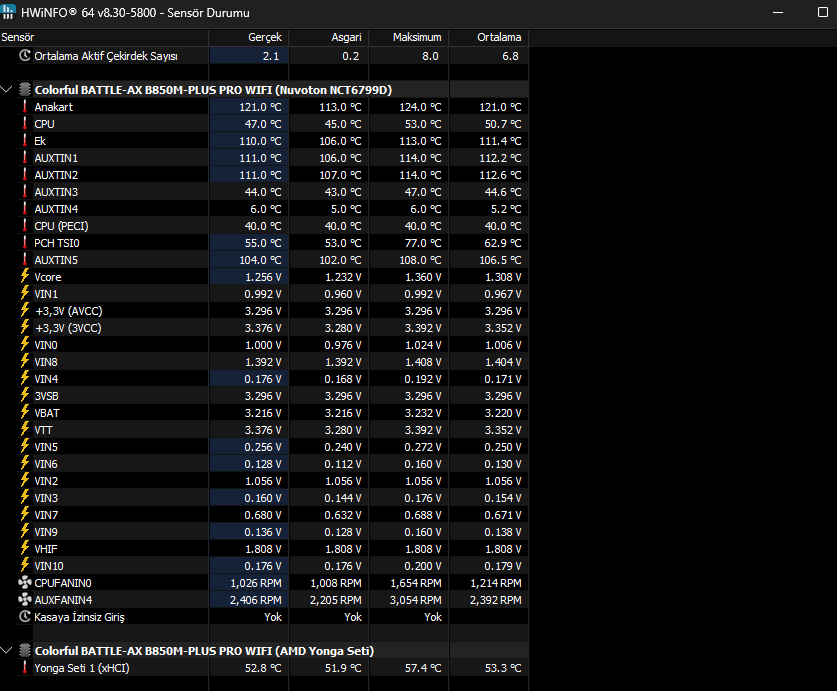Click the lightning icon beside +3,3V (3VCC)
Image resolution: width=837 pixels, height=691 pixels.
(x=25, y=327)
